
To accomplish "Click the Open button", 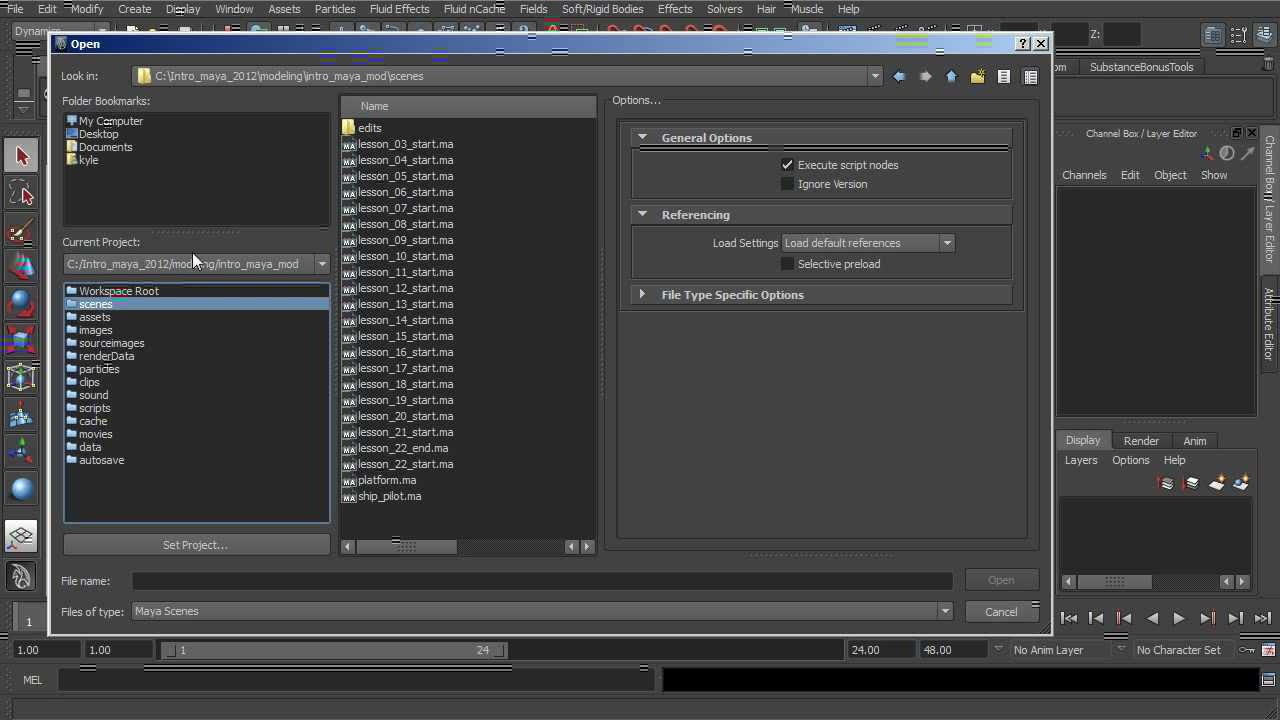I will 1001,580.
